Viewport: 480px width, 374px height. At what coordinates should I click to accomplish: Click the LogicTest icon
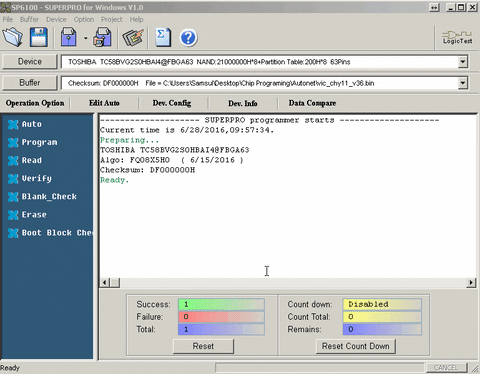coord(457,37)
